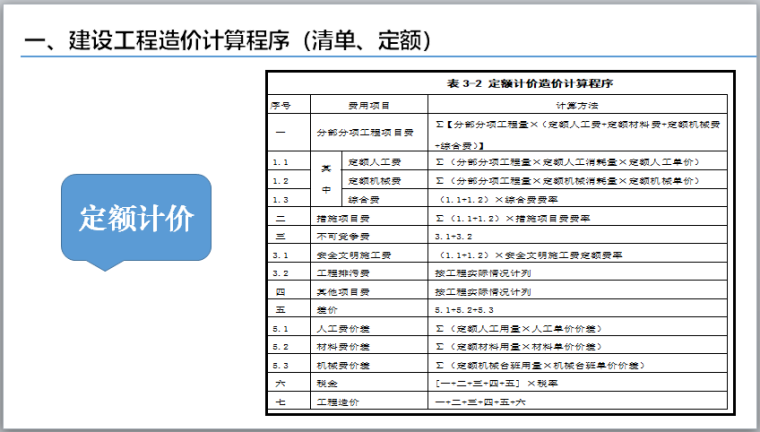Viewport: 760px width, 432px height.
Task: Select the 措施项目费 table cell
Action: tap(369, 218)
